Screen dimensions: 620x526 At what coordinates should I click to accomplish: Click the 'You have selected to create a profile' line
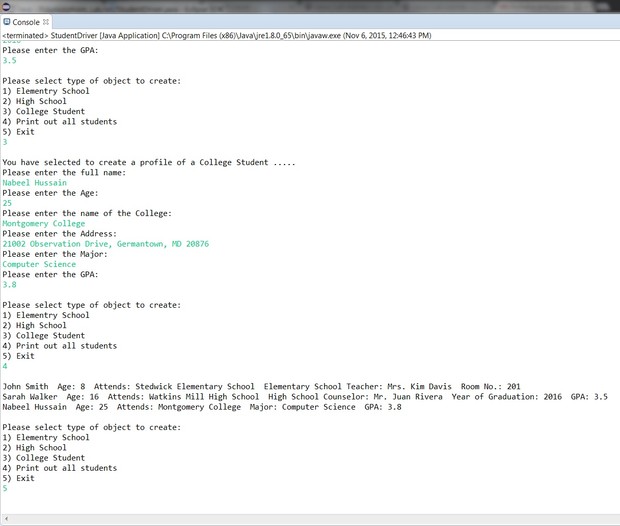(149, 163)
